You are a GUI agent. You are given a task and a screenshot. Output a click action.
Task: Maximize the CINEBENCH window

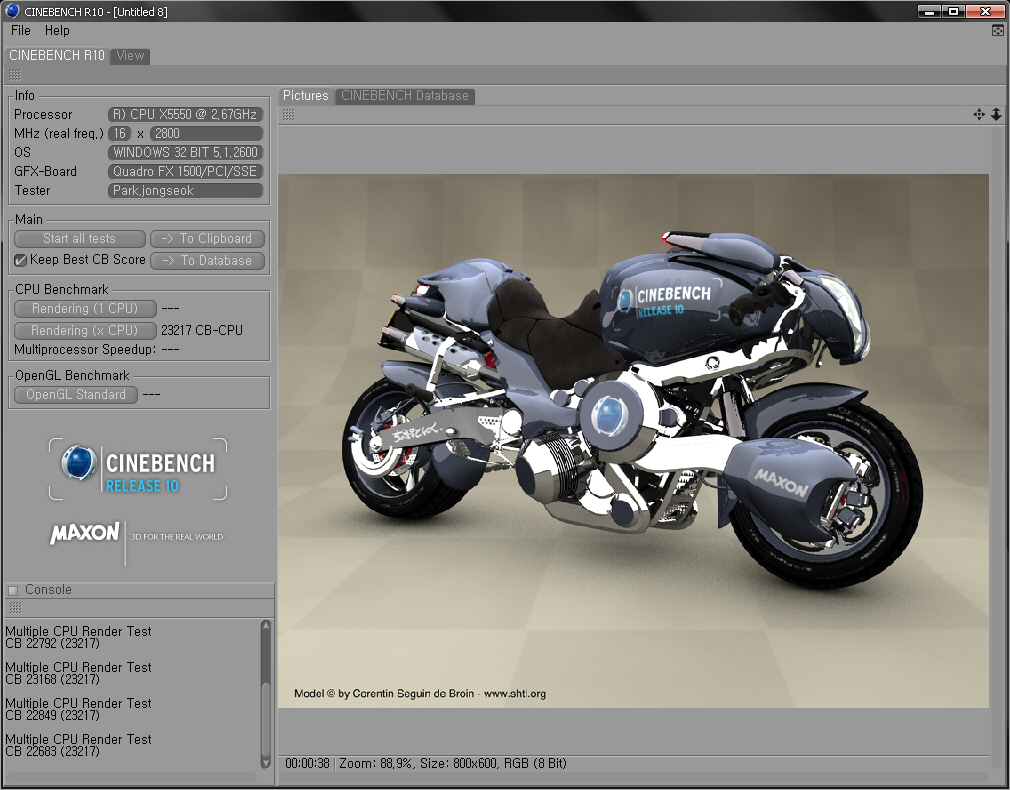click(953, 11)
